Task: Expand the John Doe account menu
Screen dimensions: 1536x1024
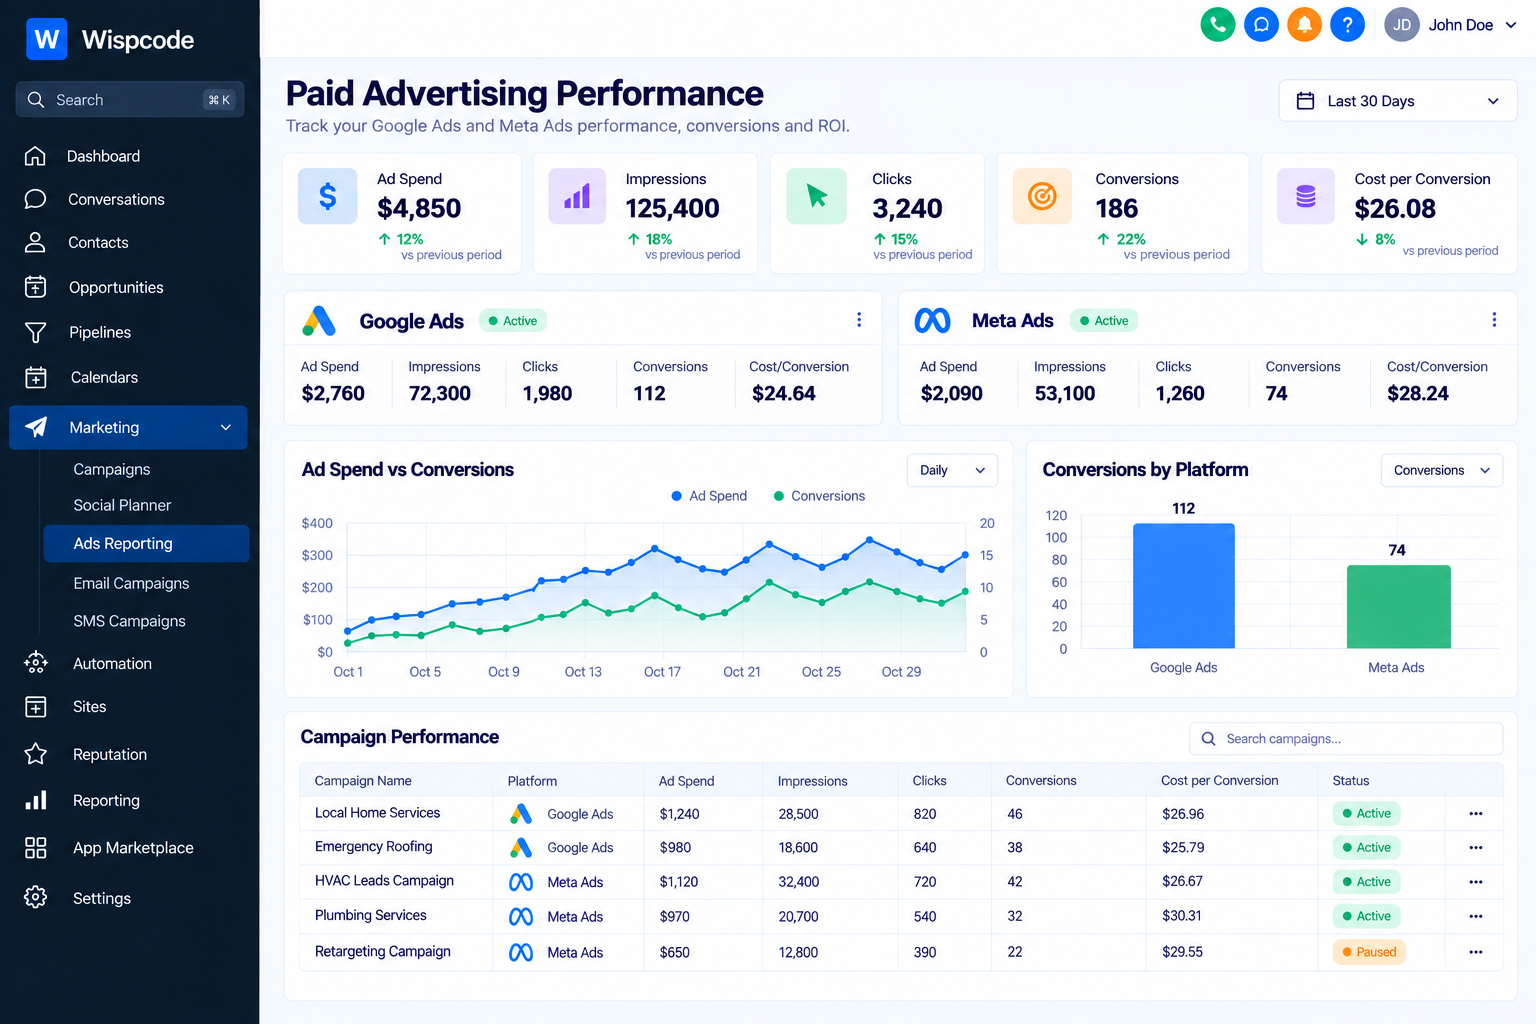Action: pyautogui.click(x=1510, y=25)
